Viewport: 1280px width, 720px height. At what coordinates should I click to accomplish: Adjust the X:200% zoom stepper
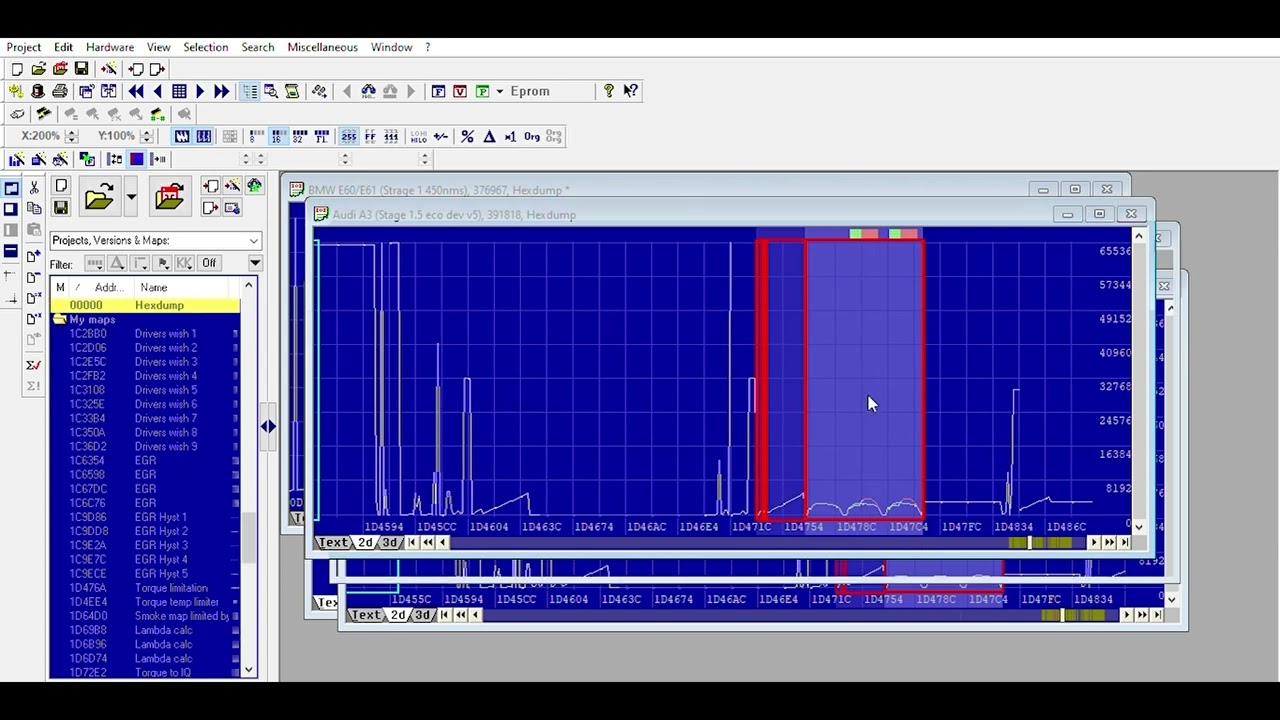tap(71, 136)
